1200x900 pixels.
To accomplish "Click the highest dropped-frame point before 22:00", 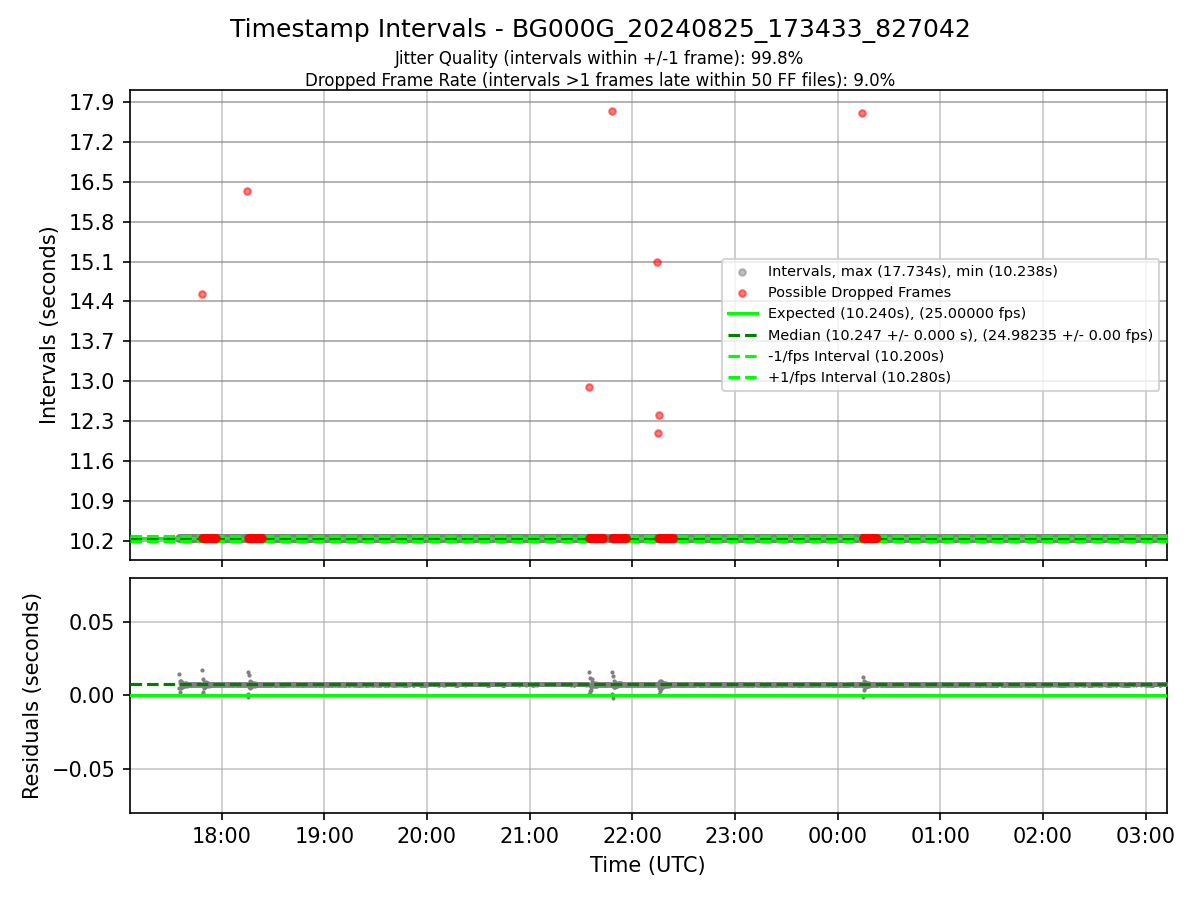I will pos(612,111).
